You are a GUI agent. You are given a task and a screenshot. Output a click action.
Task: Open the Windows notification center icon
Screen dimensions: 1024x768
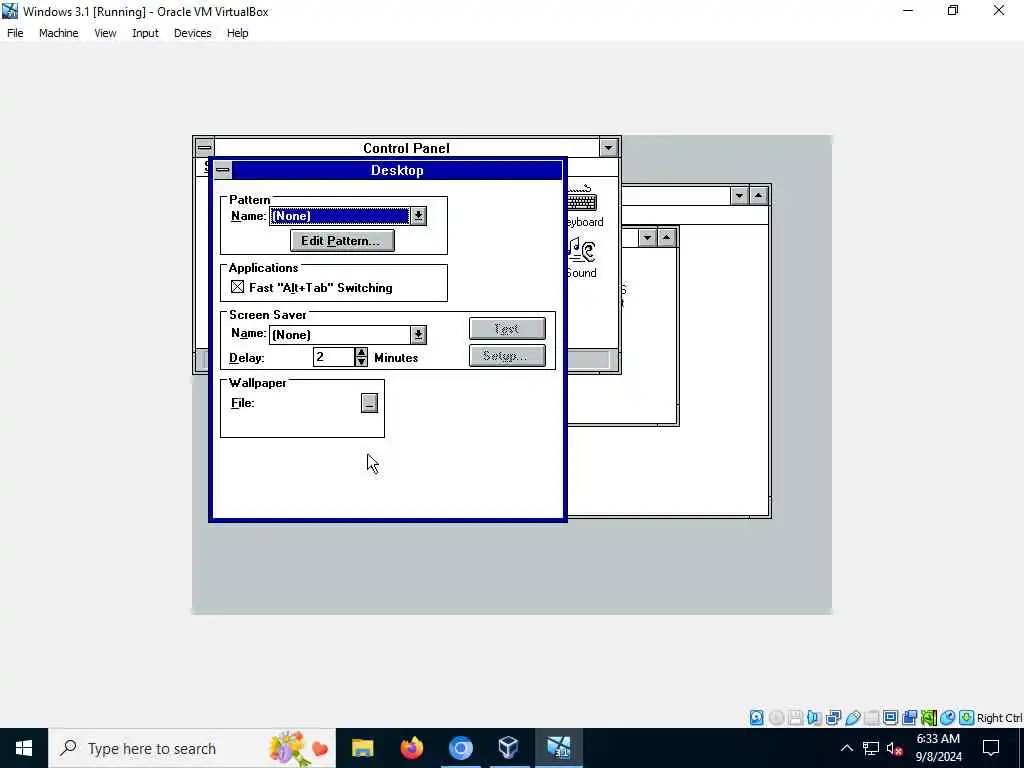pos(991,748)
